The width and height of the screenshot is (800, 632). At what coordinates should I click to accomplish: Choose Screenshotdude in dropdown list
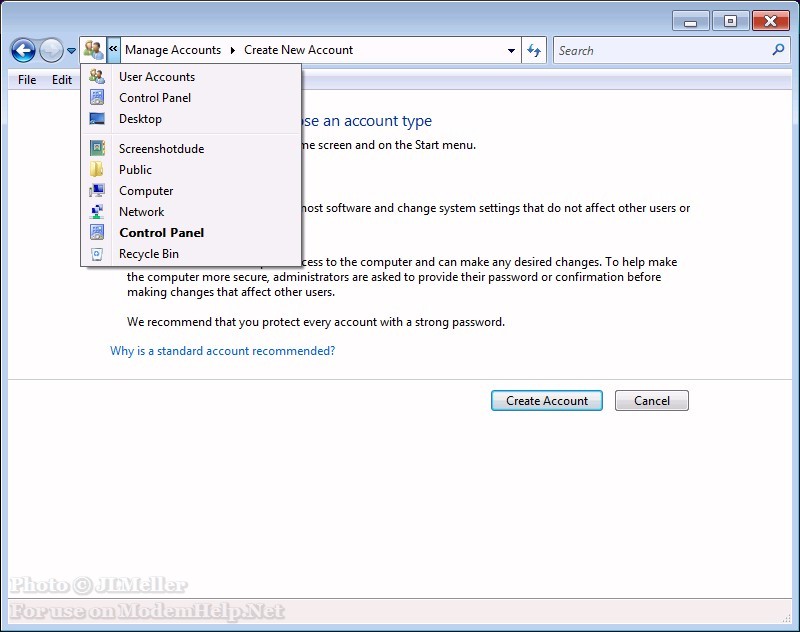tap(191, 148)
